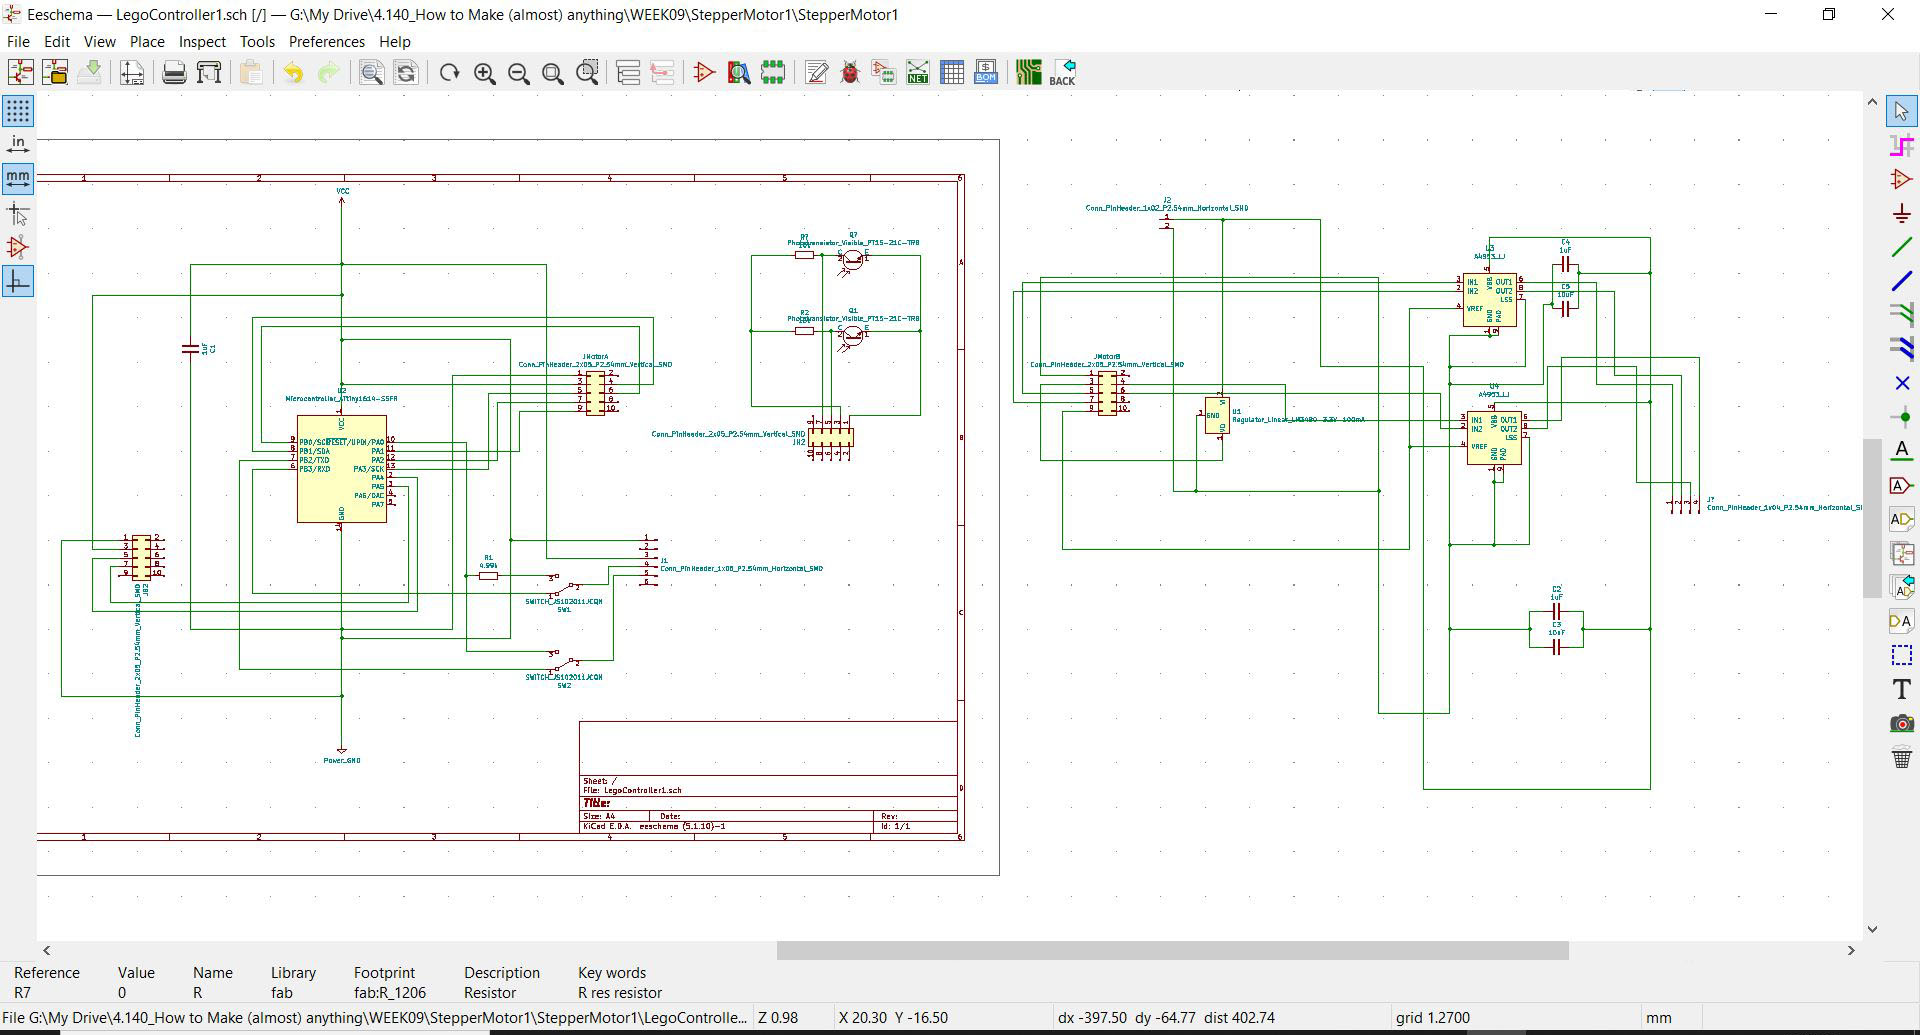Click the Print schematic icon
Viewport: 1920px width, 1035px height.
click(174, 72)
